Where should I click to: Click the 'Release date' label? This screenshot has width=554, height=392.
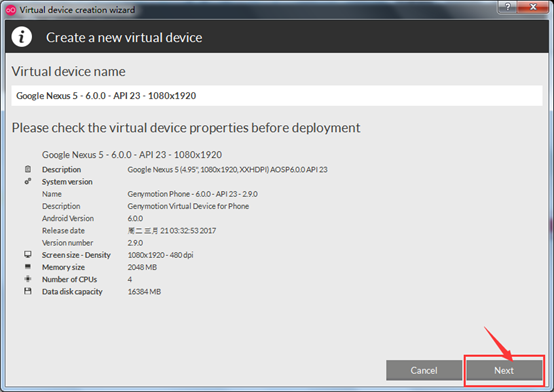point(63,231)
